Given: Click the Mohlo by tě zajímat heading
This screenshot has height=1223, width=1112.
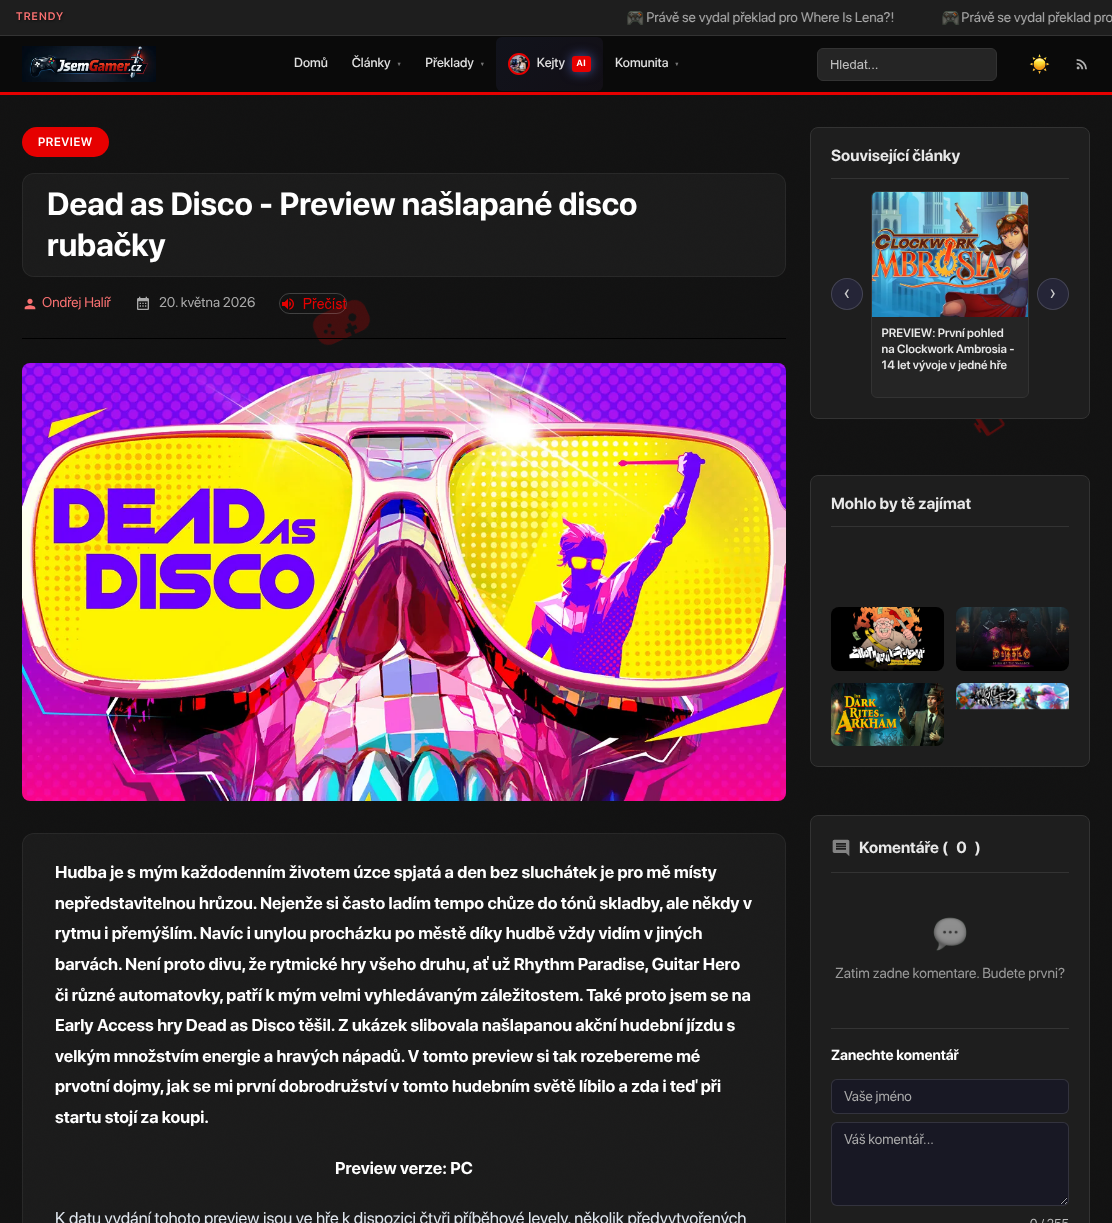Looking at the screenshot, I should 901,504.
